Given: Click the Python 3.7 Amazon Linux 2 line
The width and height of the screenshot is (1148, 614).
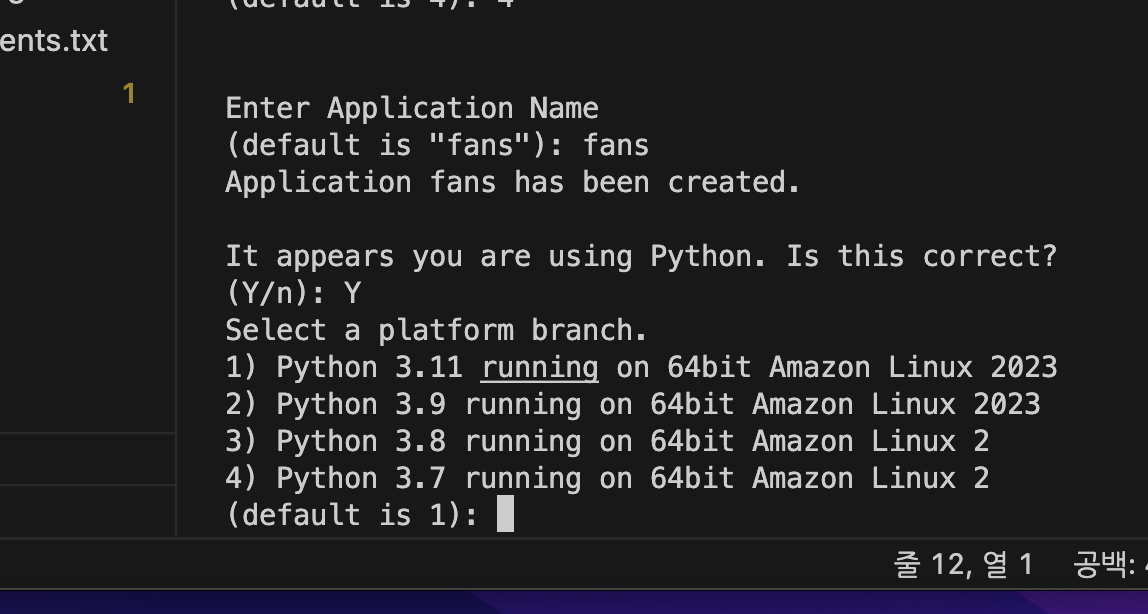Looking at the screenshot, I should click(x=608, y=479).
